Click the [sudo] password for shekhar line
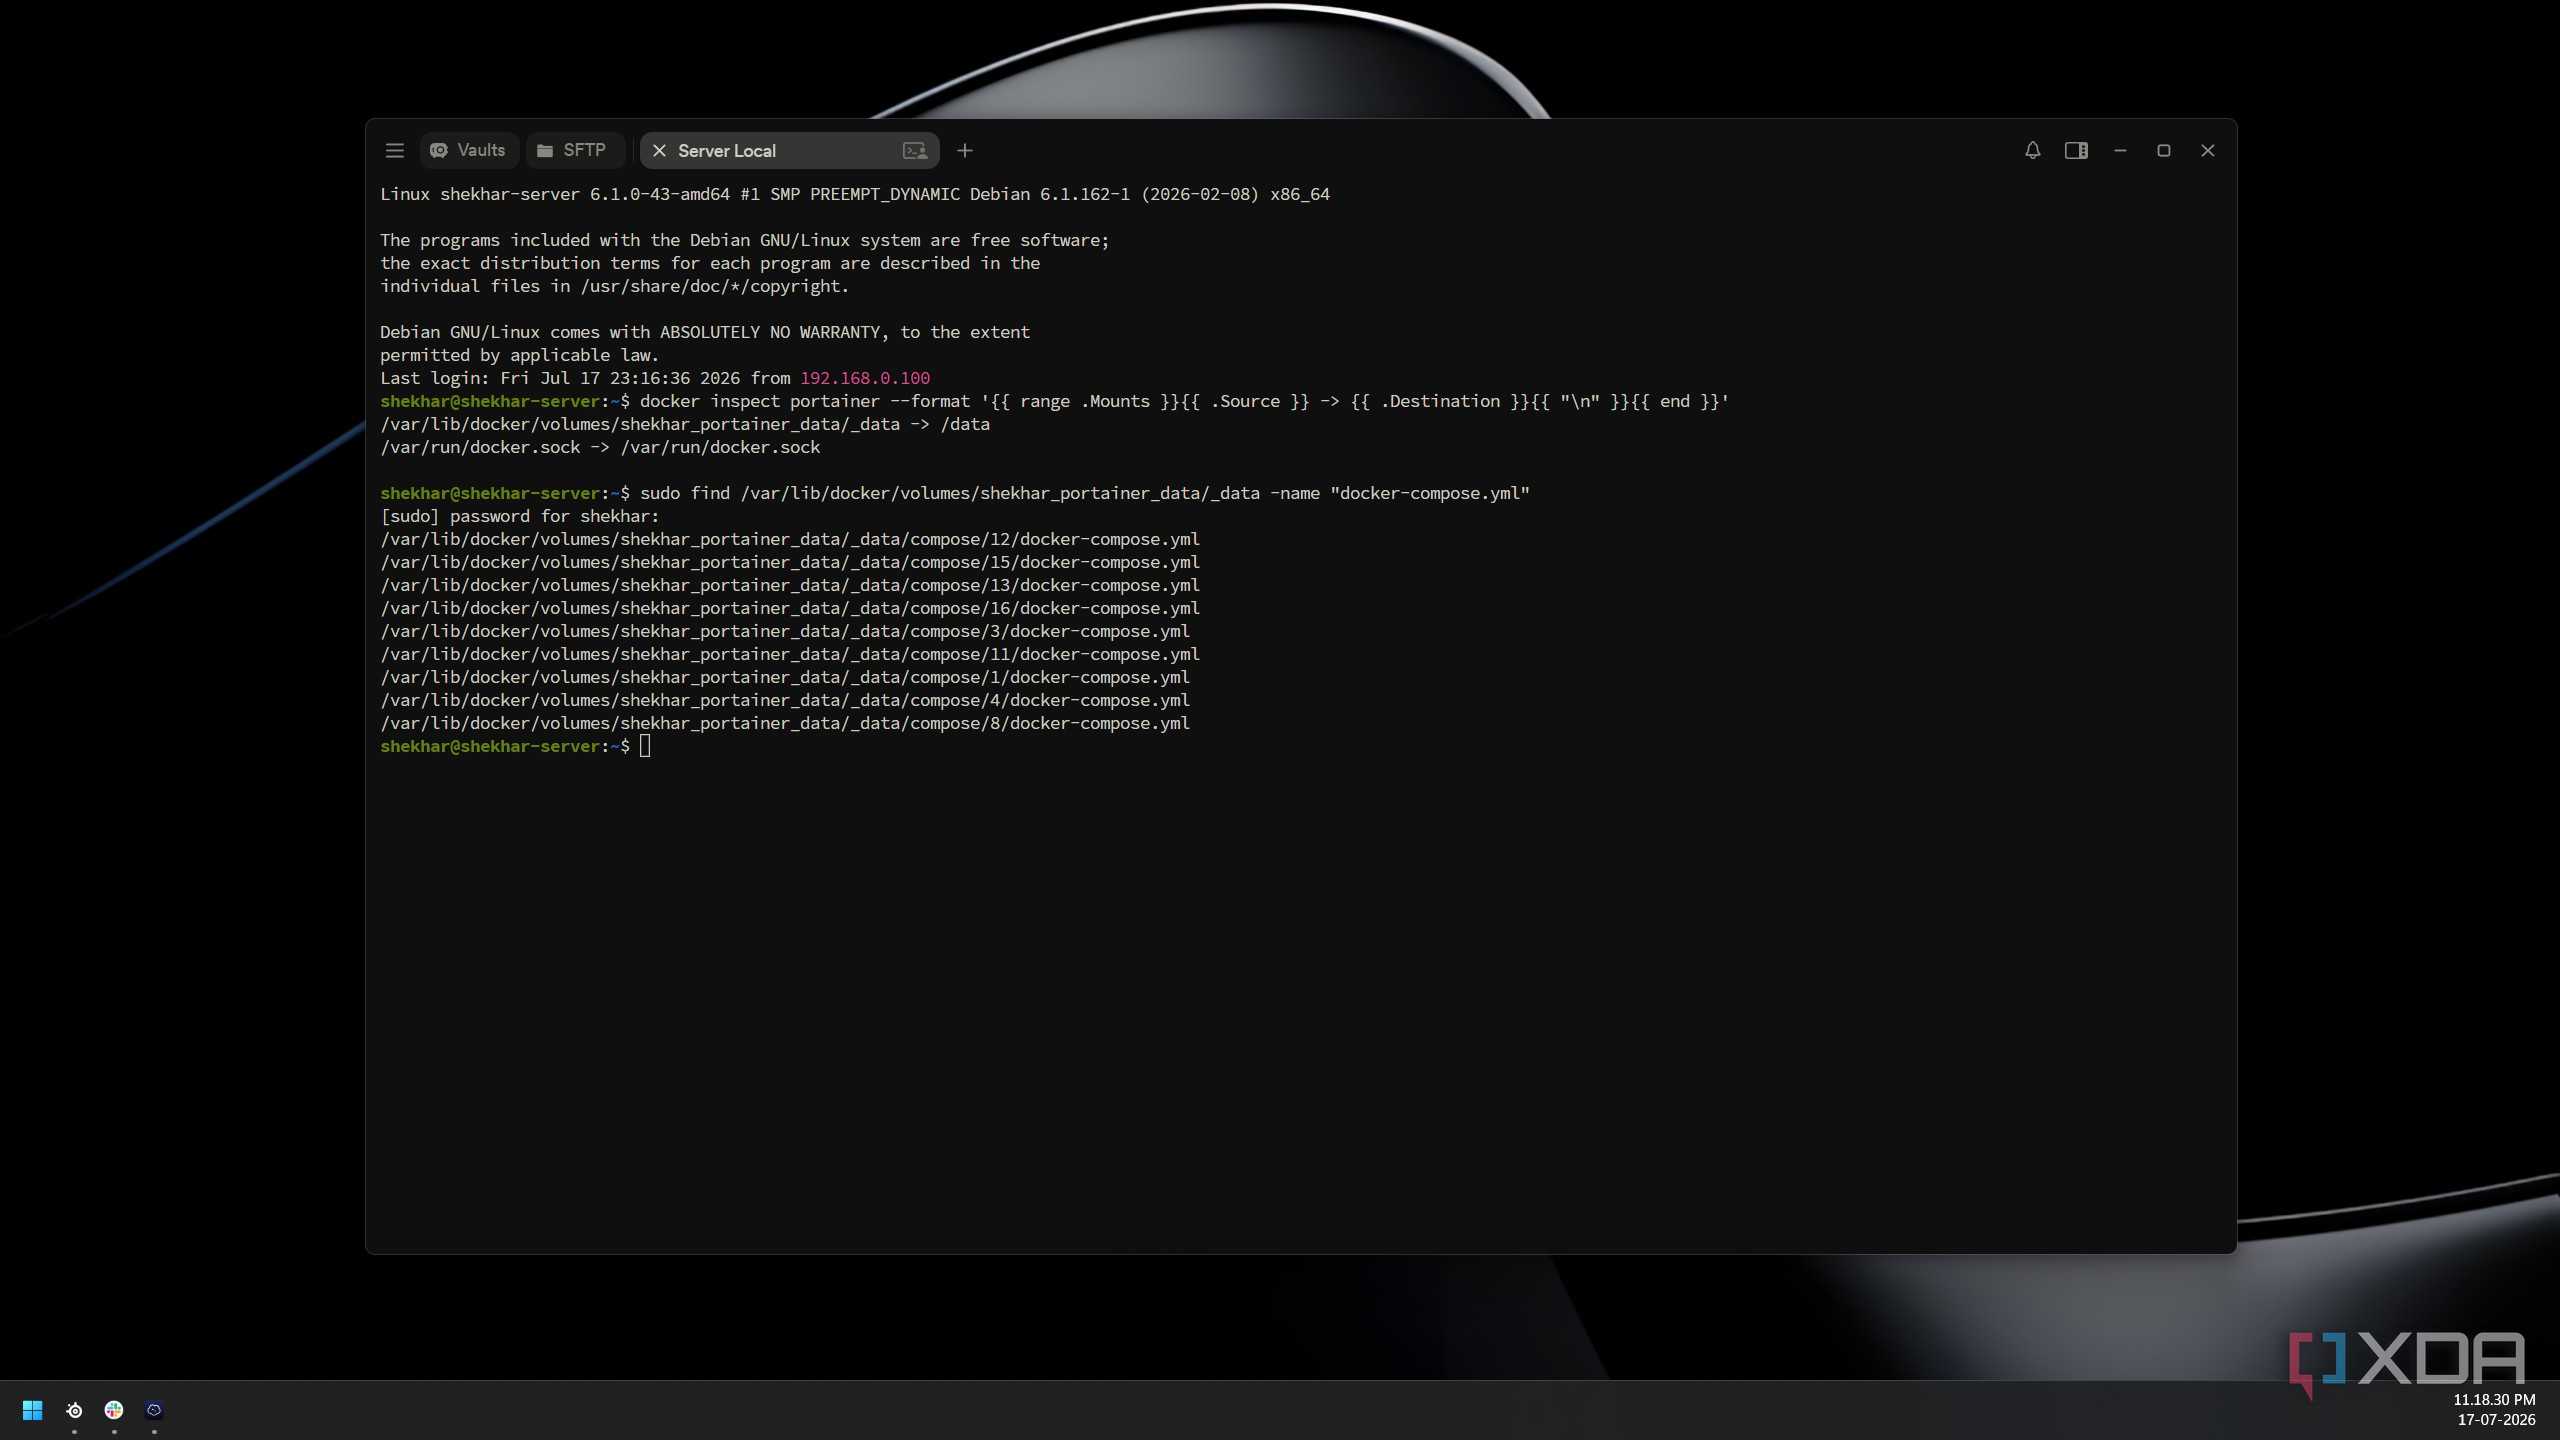This screenshot has width=2560, height=1440. 520,516
